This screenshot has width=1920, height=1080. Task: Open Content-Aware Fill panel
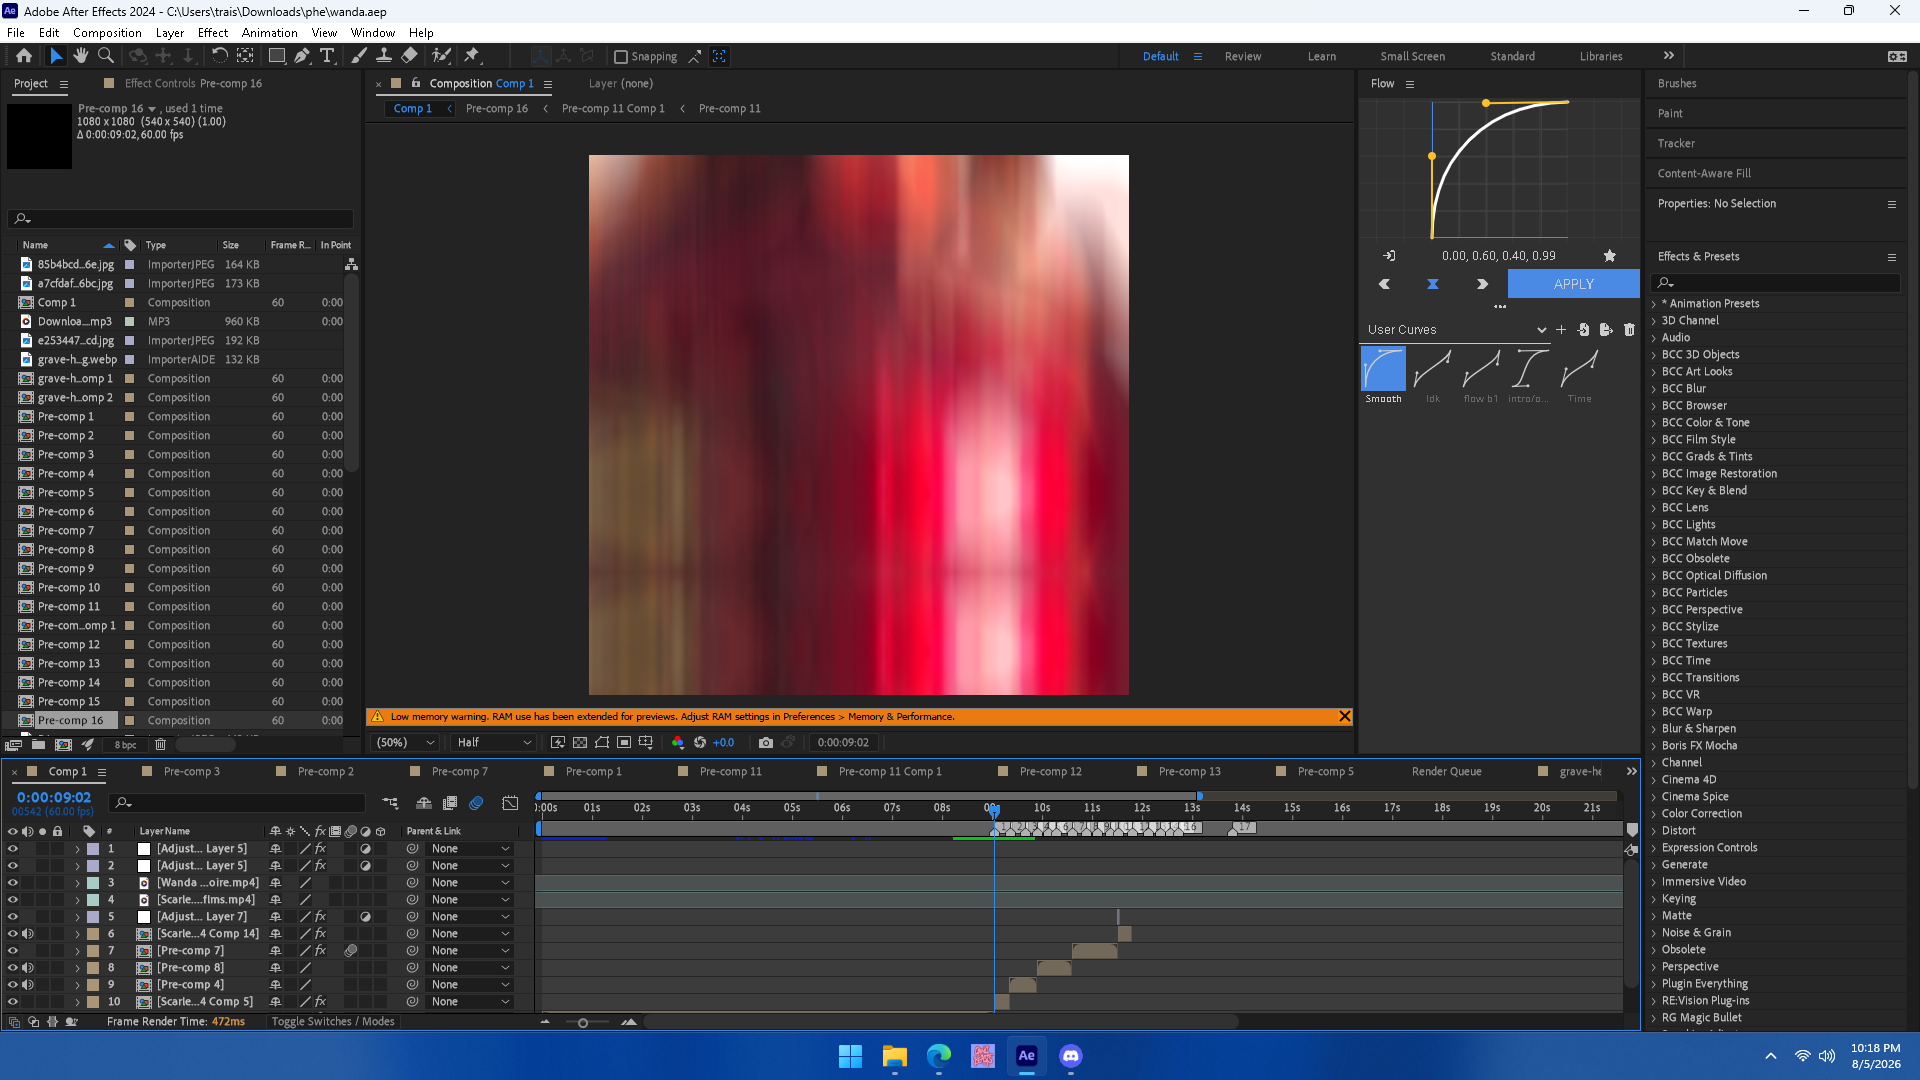[x=1704, y=173]
